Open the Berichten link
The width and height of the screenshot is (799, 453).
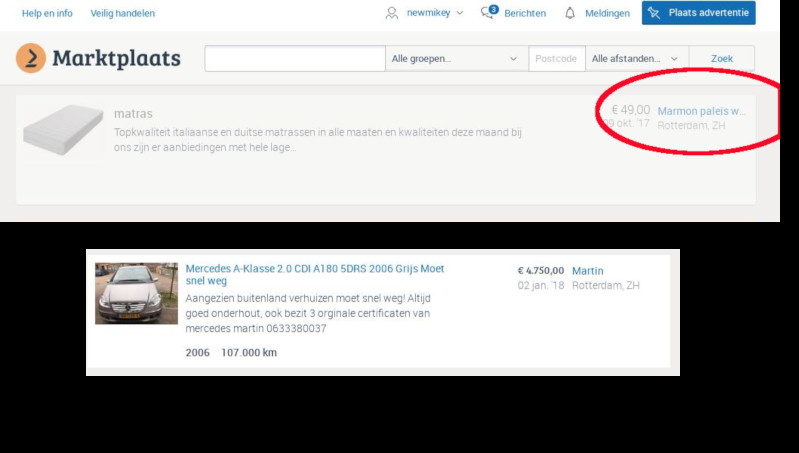pyautogui.click(x=524, y=13)
